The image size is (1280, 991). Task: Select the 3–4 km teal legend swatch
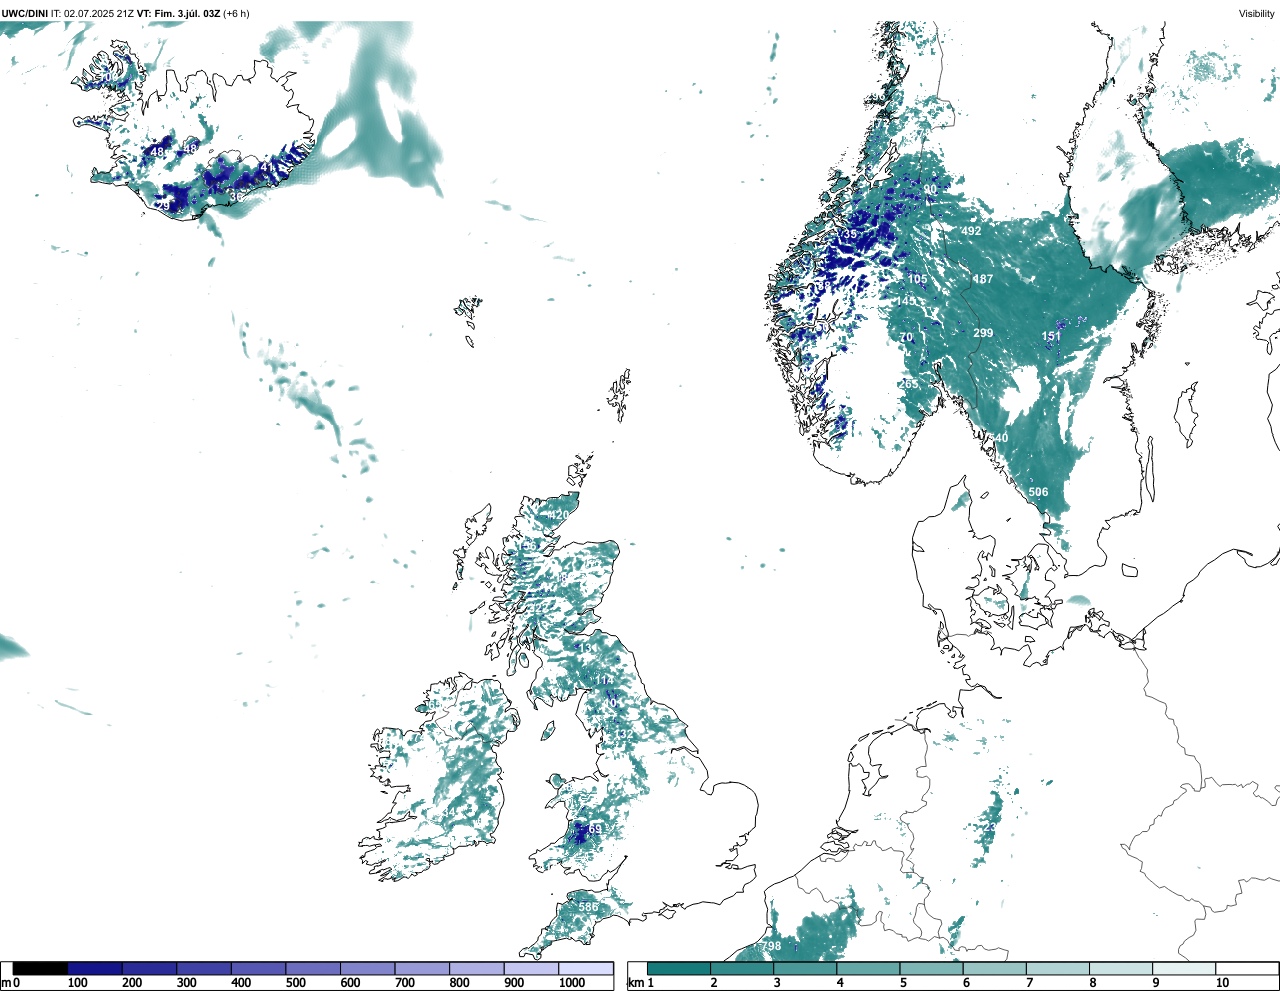coord(805,968)
